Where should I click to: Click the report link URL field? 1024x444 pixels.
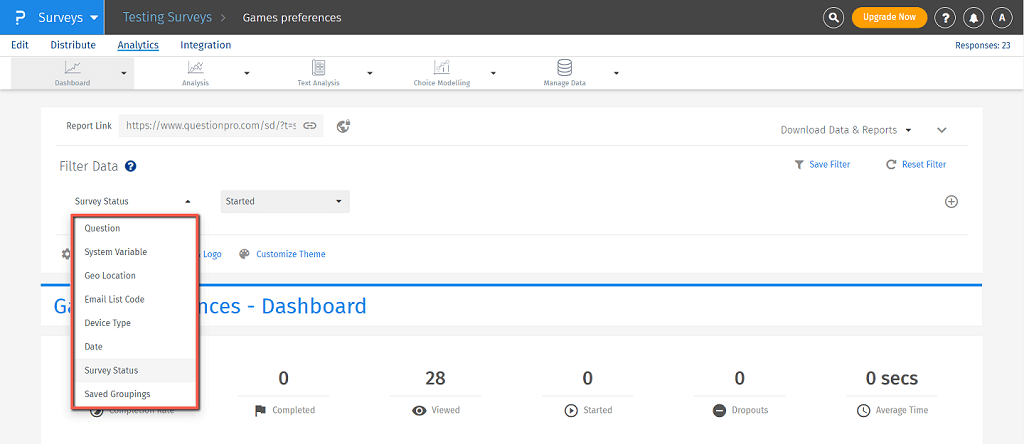[210, 126]
